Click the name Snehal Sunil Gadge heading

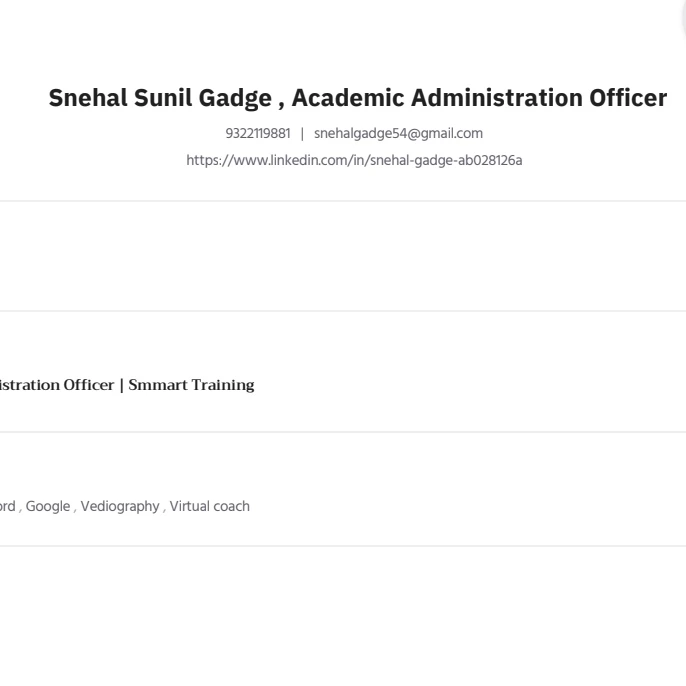[160, 98]
